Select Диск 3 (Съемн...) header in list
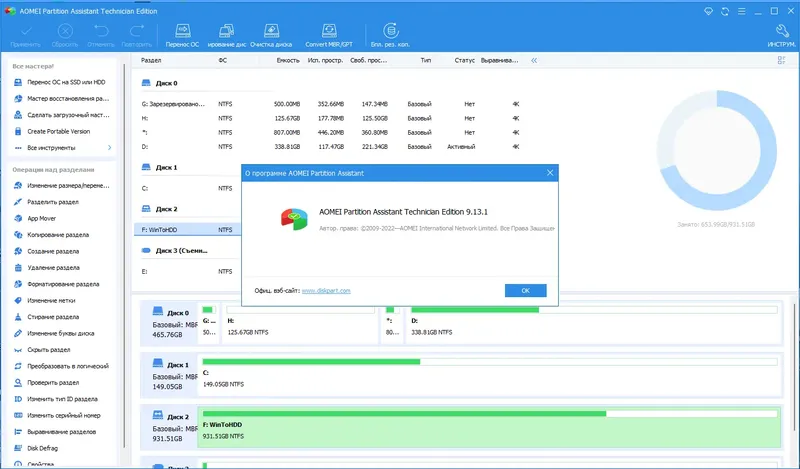Screen dimensions: 800x469 pos(174,251)
